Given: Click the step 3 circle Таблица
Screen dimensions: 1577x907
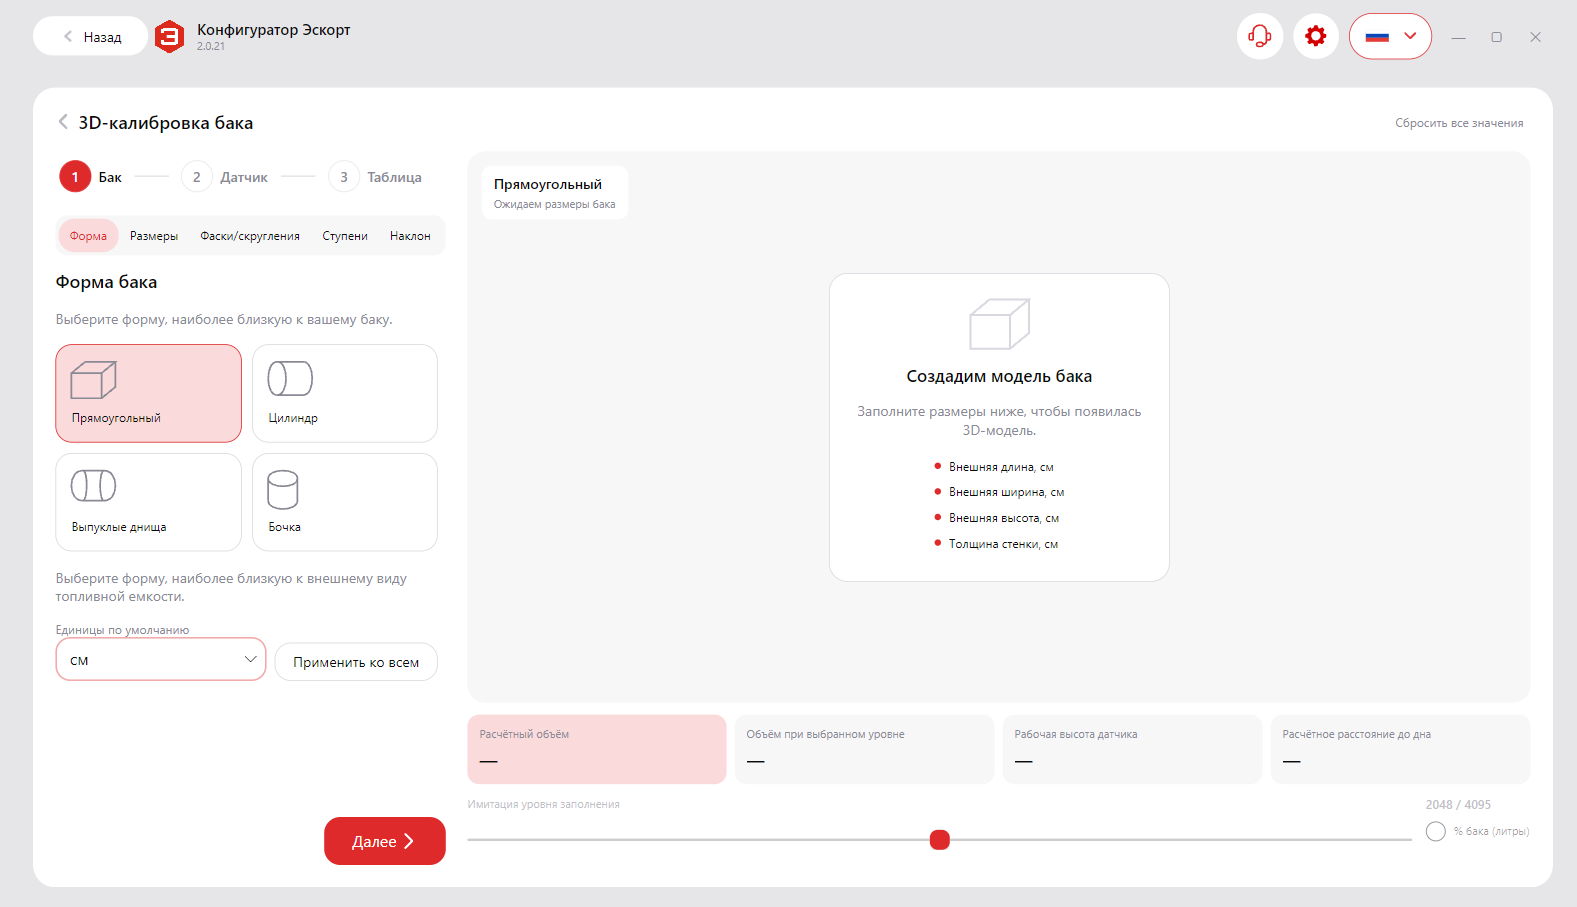Looking at the screenshot, I should [x=344, y=177].
